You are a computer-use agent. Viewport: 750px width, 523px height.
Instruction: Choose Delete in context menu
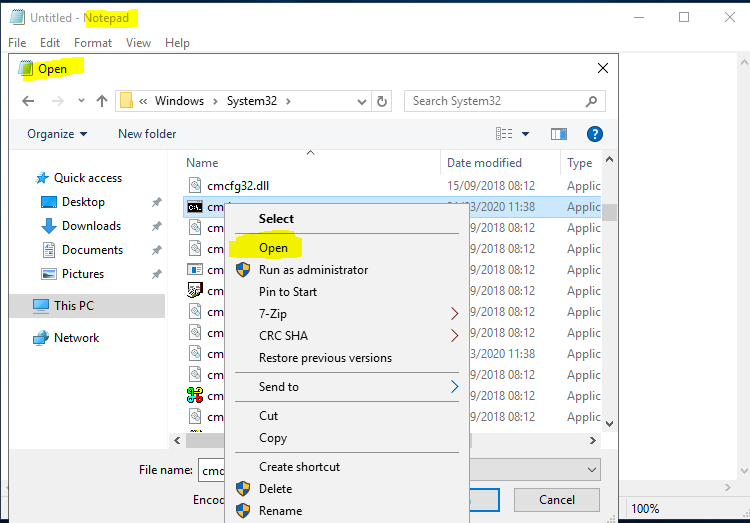pyautogui.click(x=276, y=489)
